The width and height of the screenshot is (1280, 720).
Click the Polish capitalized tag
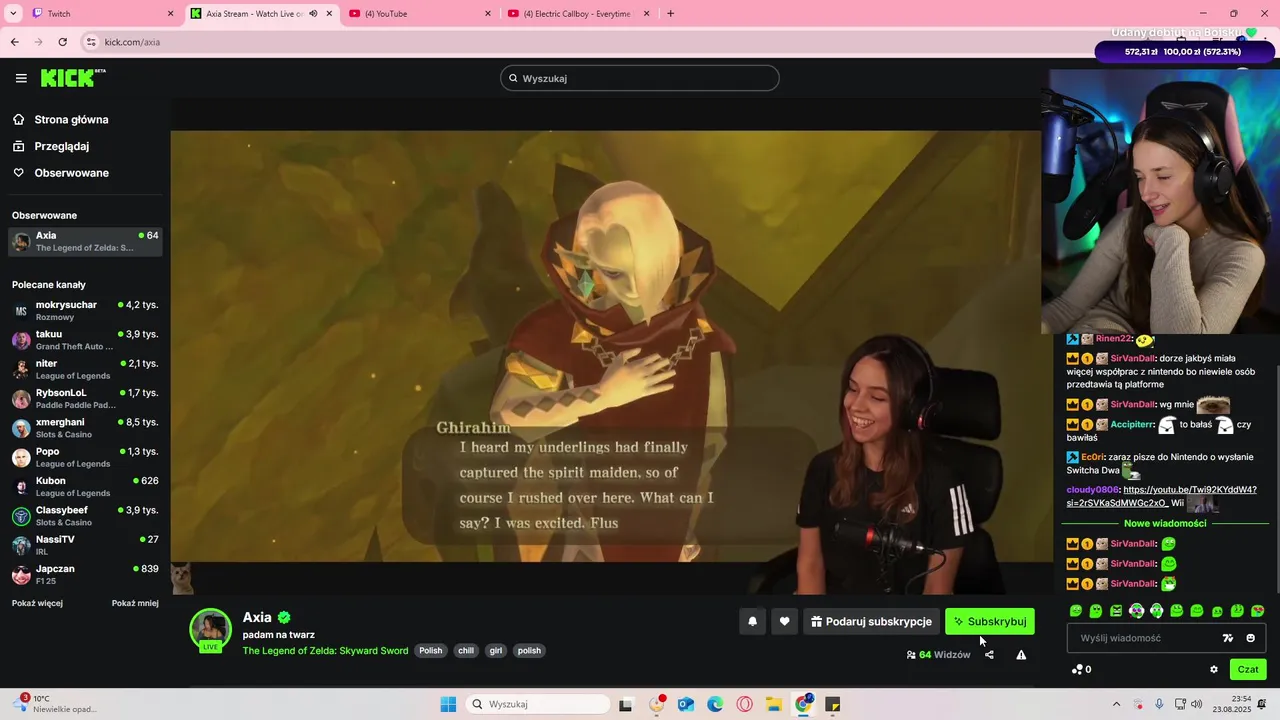pyautogui.click(x=431, y=651)
